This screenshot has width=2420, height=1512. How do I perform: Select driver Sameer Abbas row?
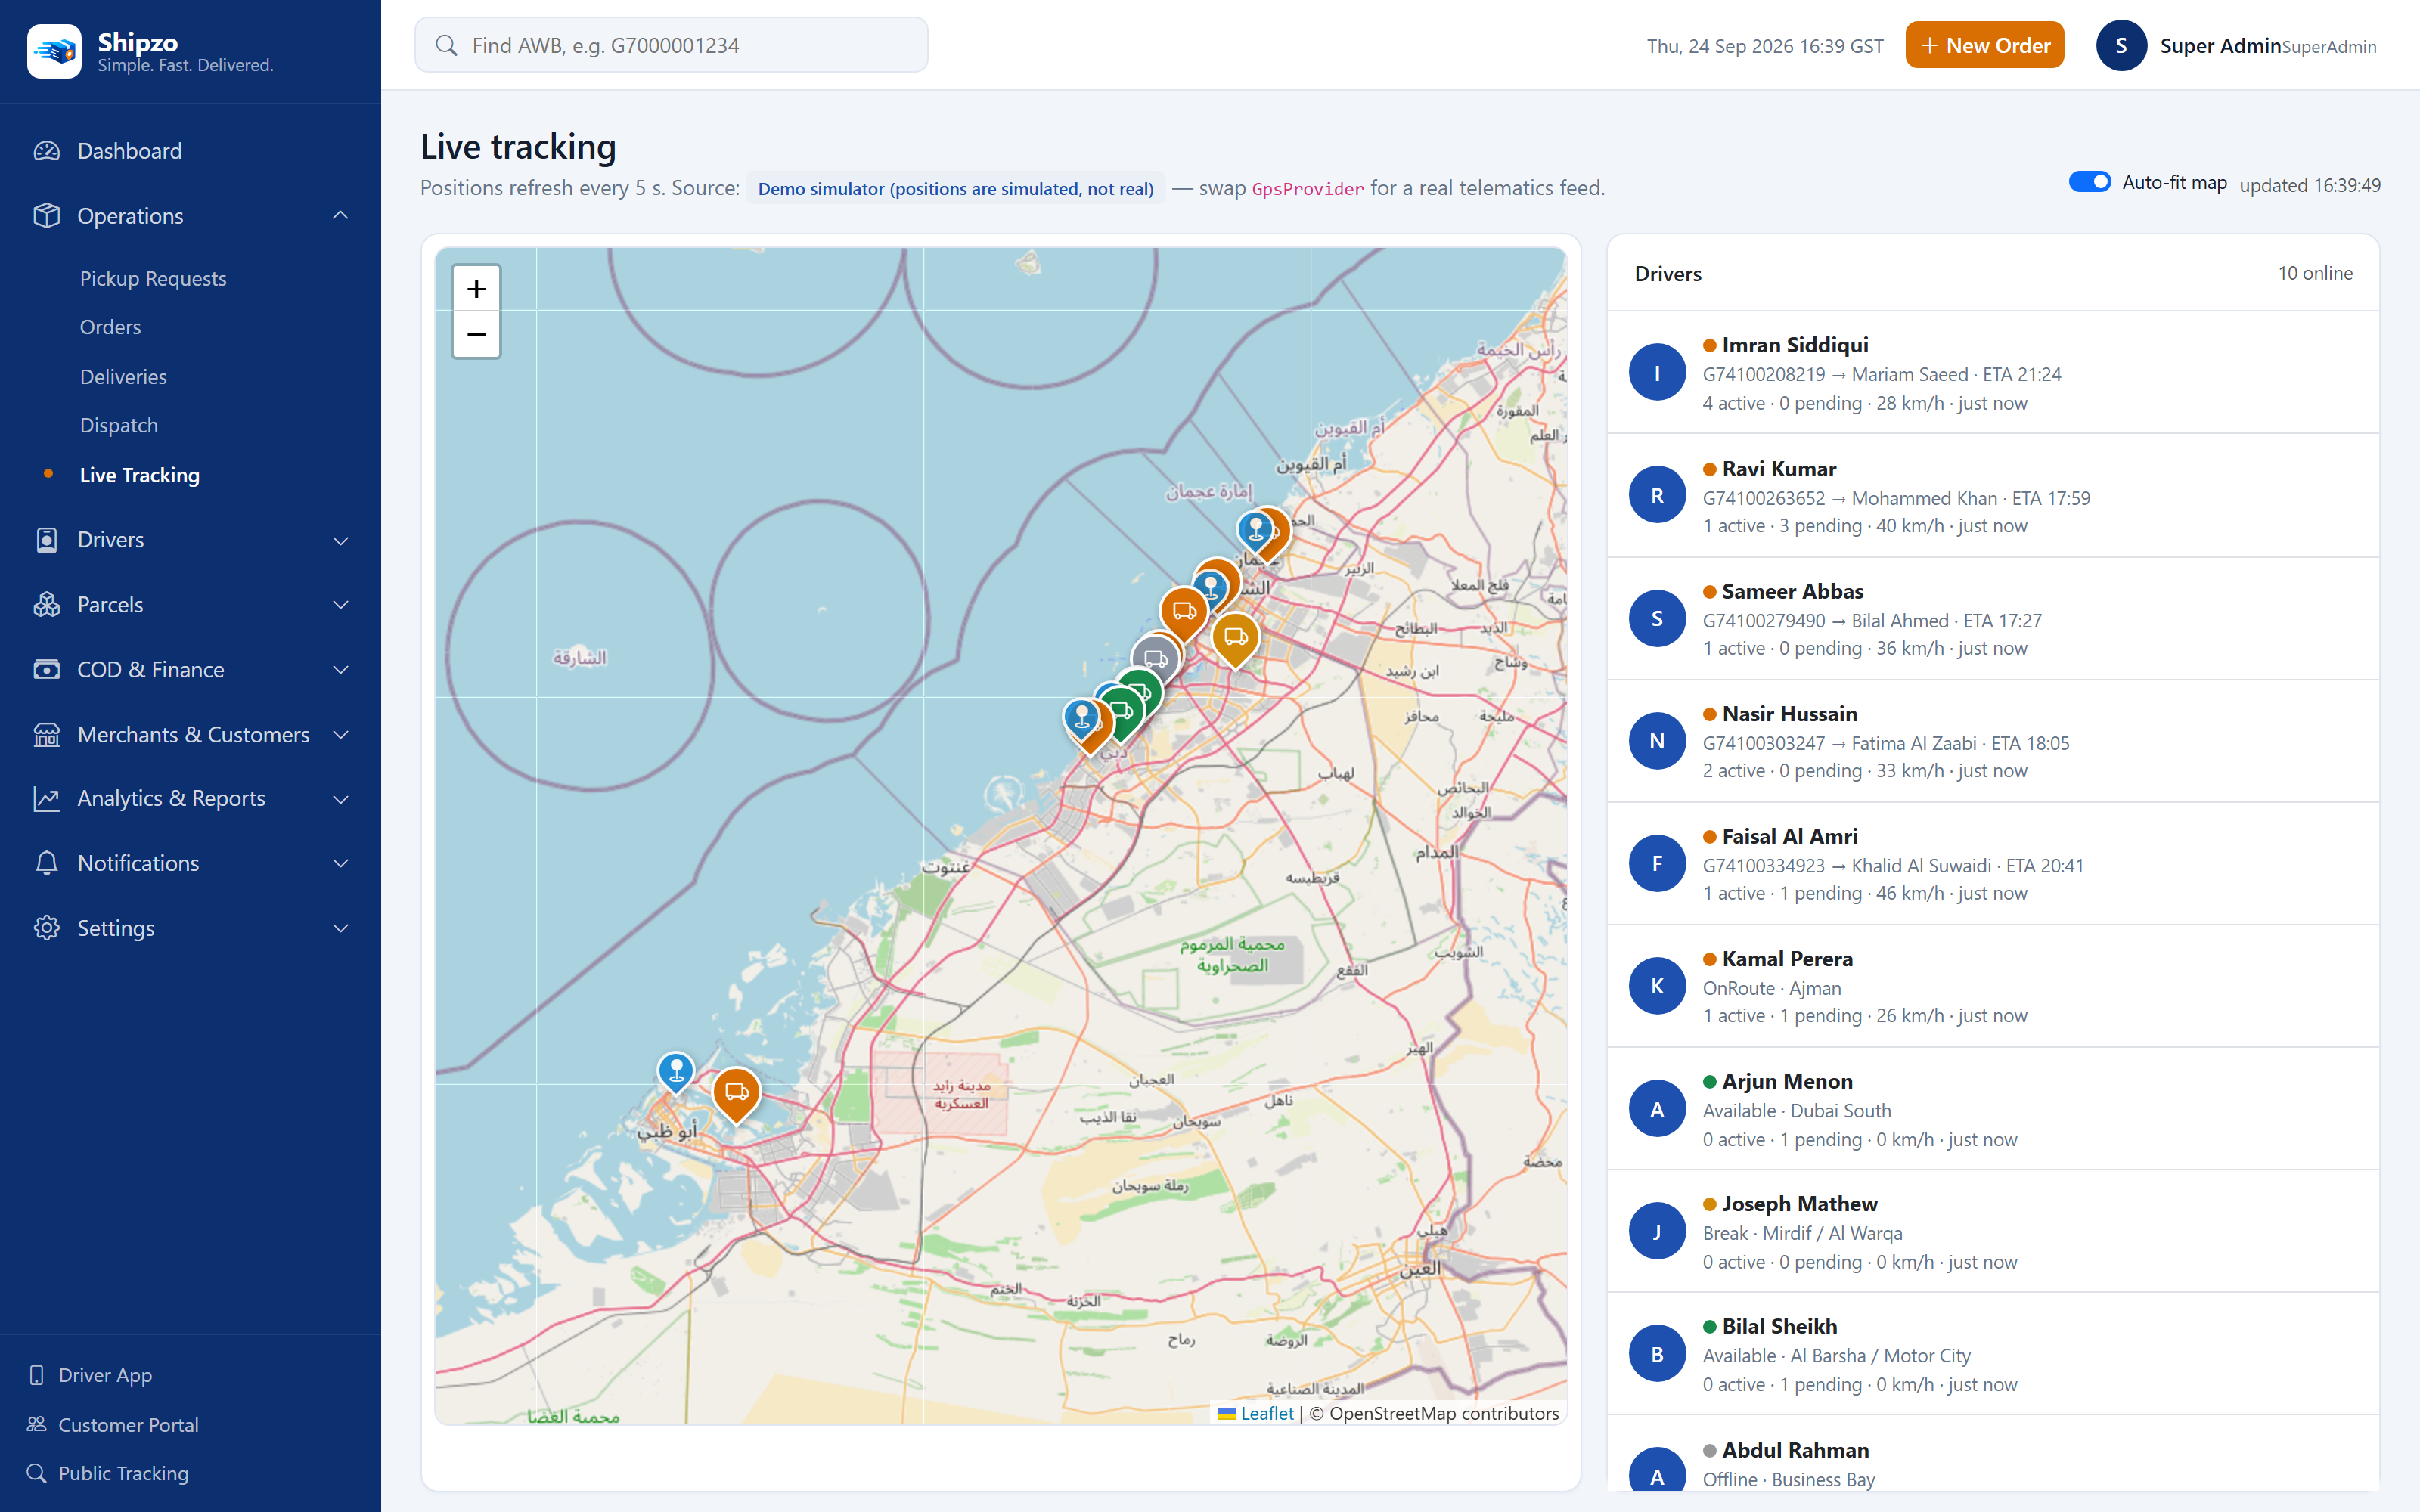[x=1992, y=619]
